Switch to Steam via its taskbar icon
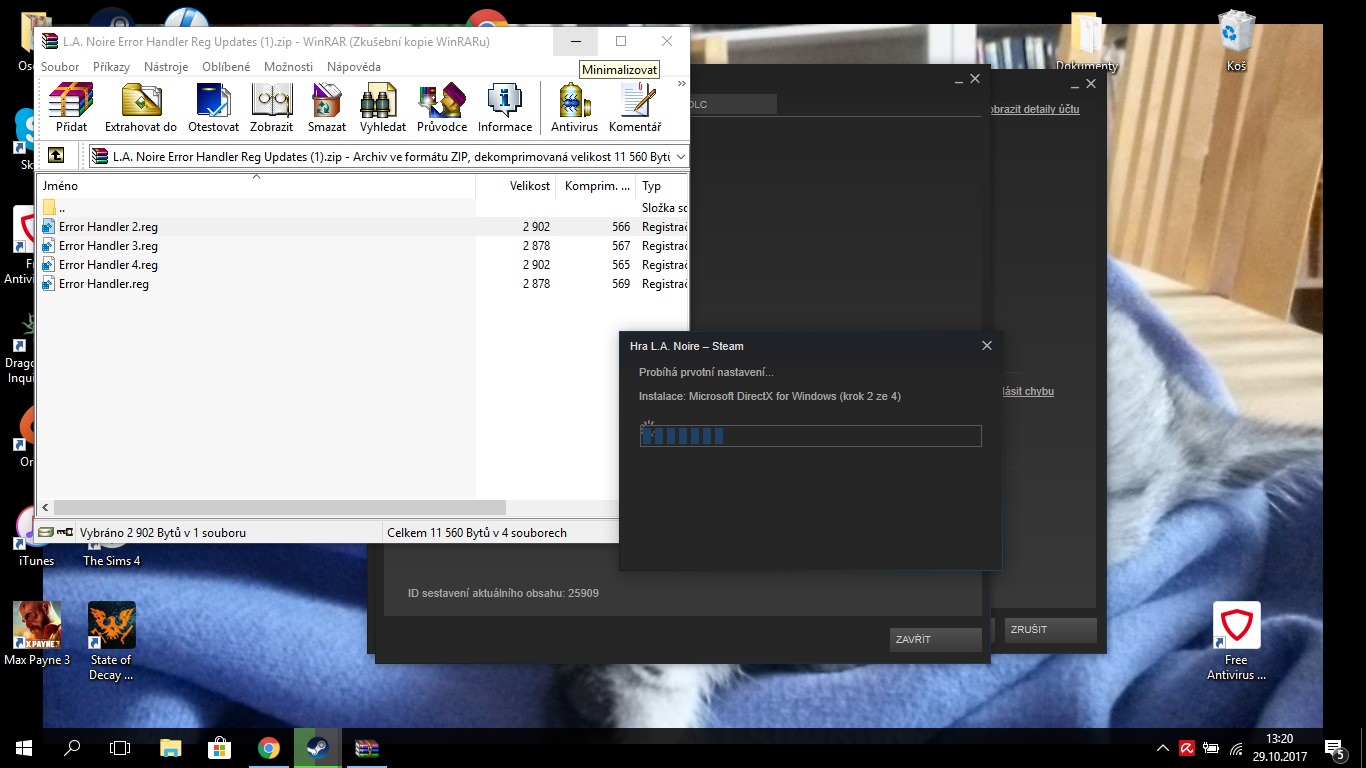The height and width of the screenshot is (768, 1366). click(318, 747)
